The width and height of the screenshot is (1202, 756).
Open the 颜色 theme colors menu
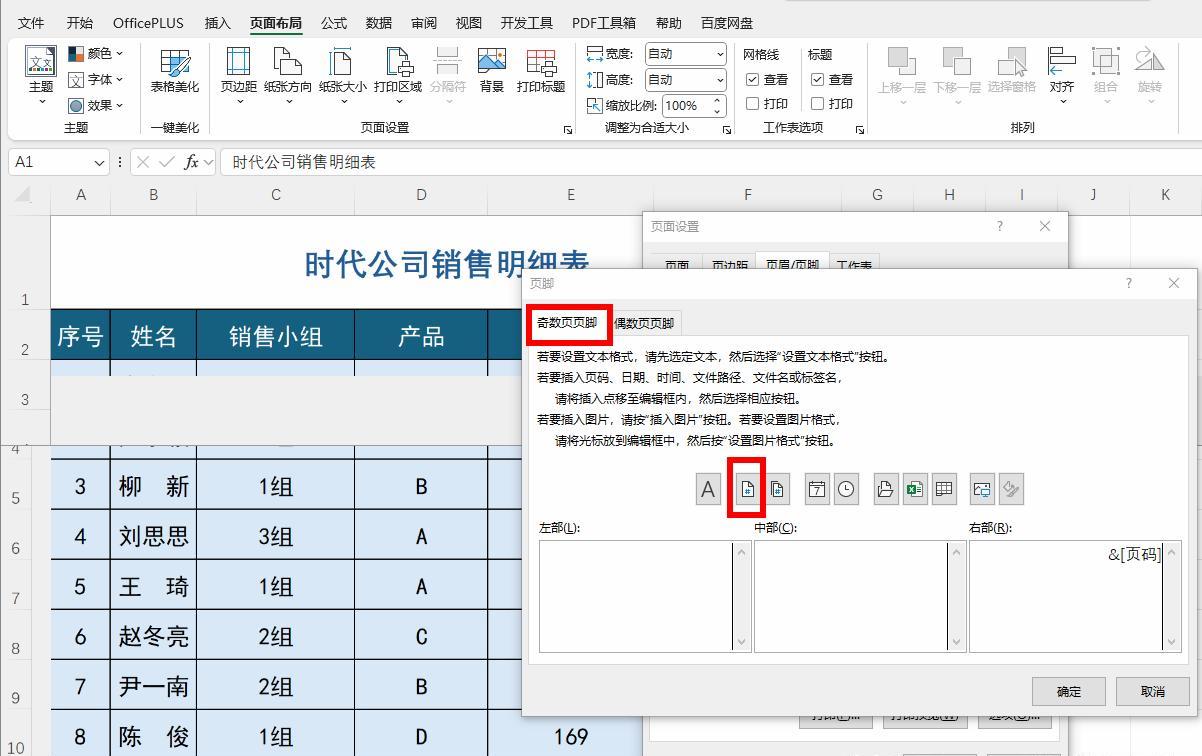click(x=95, y=54)
